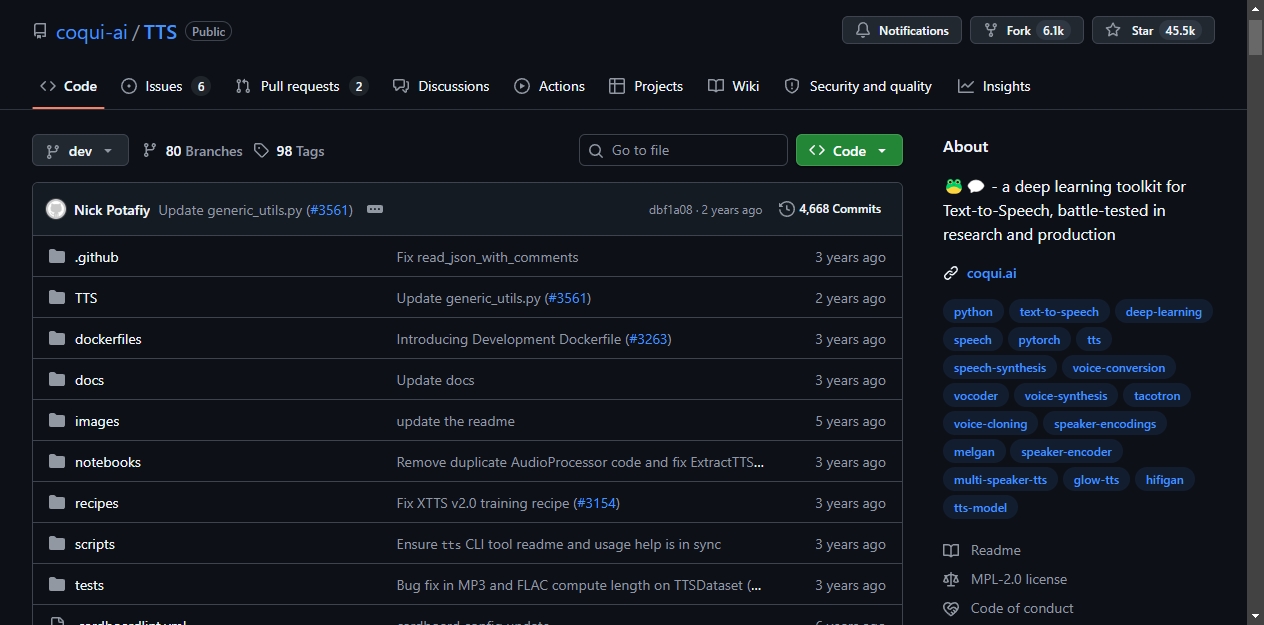Image resolution: width=1264 pixels, height=625 pixels.
Task: Click the tag icon next to 98 Tags
Action: tap(261, 150)
